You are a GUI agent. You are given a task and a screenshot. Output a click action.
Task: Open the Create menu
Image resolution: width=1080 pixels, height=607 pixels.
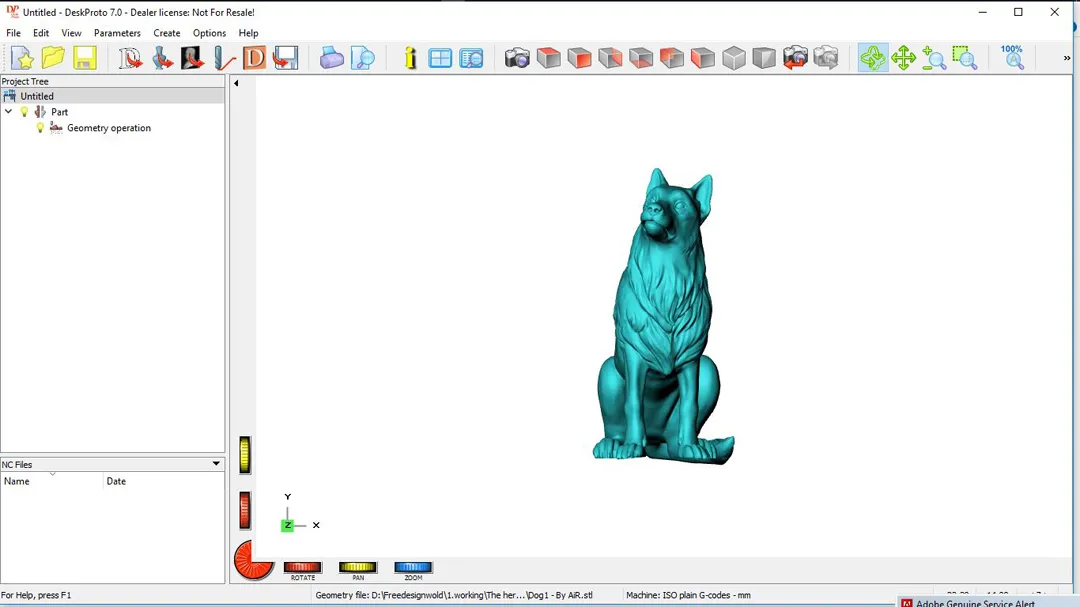[x=167, y=33]
